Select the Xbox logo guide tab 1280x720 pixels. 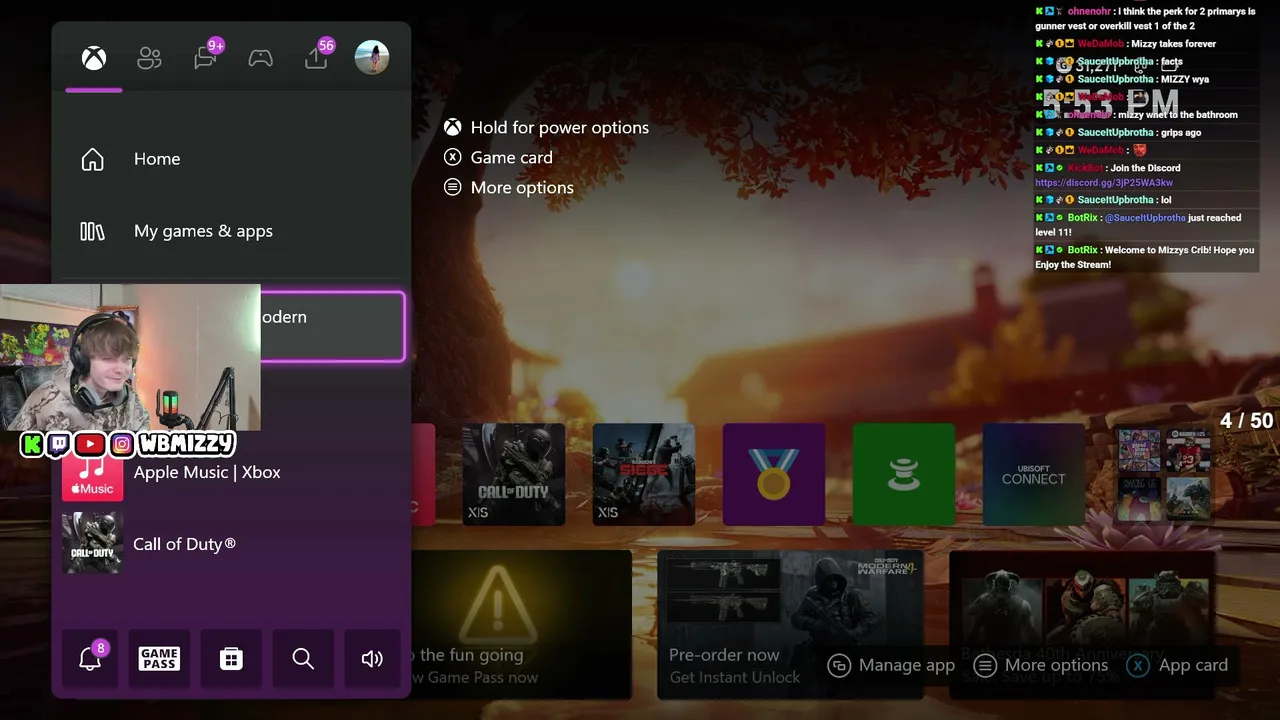pos(94,58)
